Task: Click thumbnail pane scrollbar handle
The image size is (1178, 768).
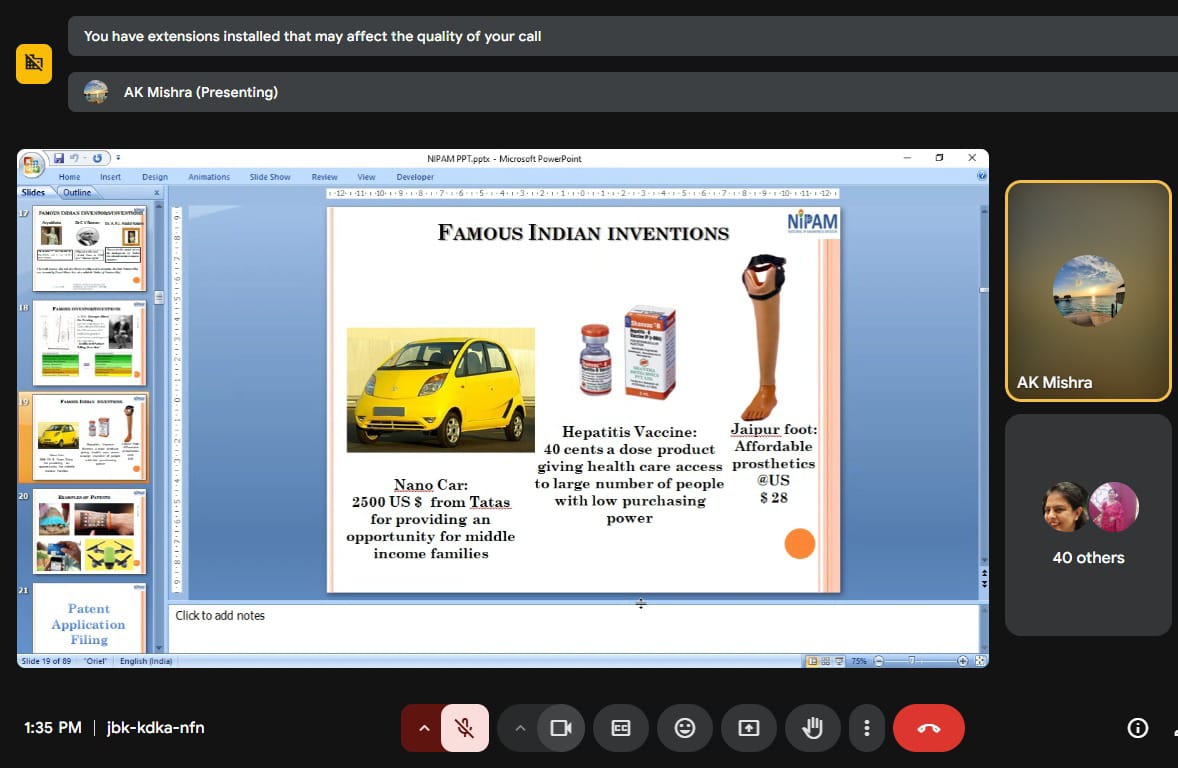Action: (159, 298)
